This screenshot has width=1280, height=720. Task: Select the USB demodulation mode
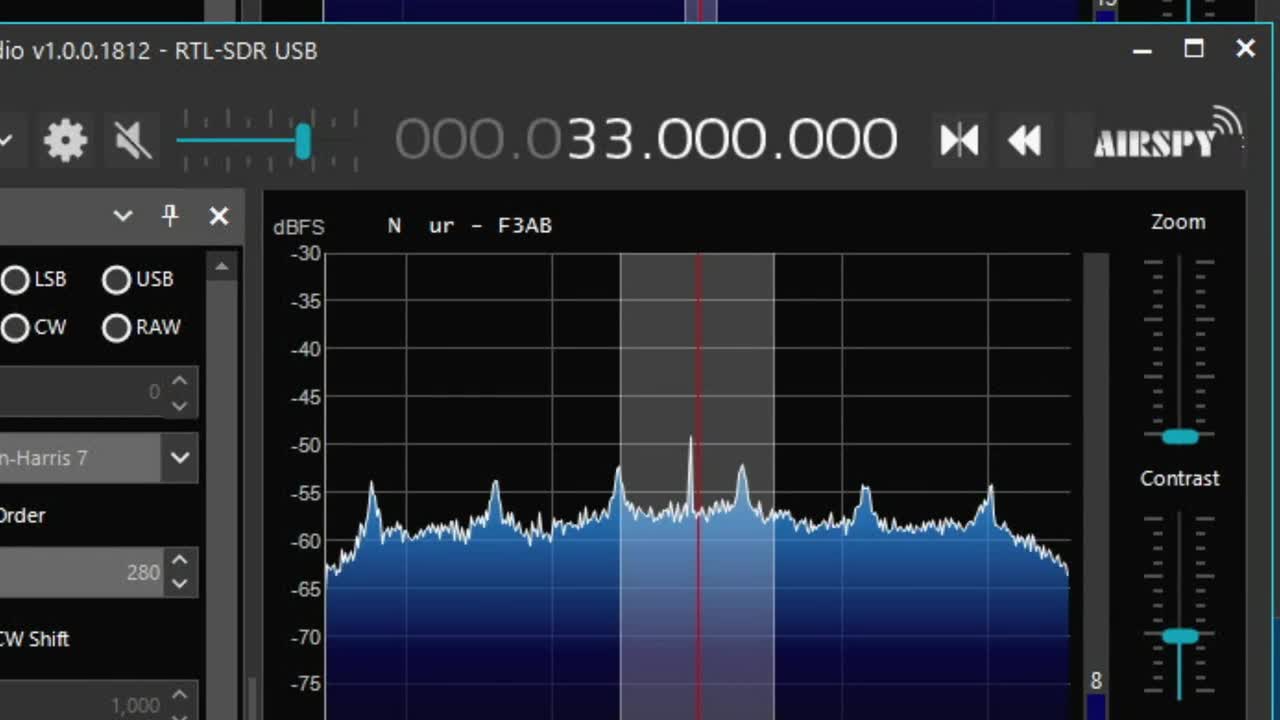[x=117, y=280]
